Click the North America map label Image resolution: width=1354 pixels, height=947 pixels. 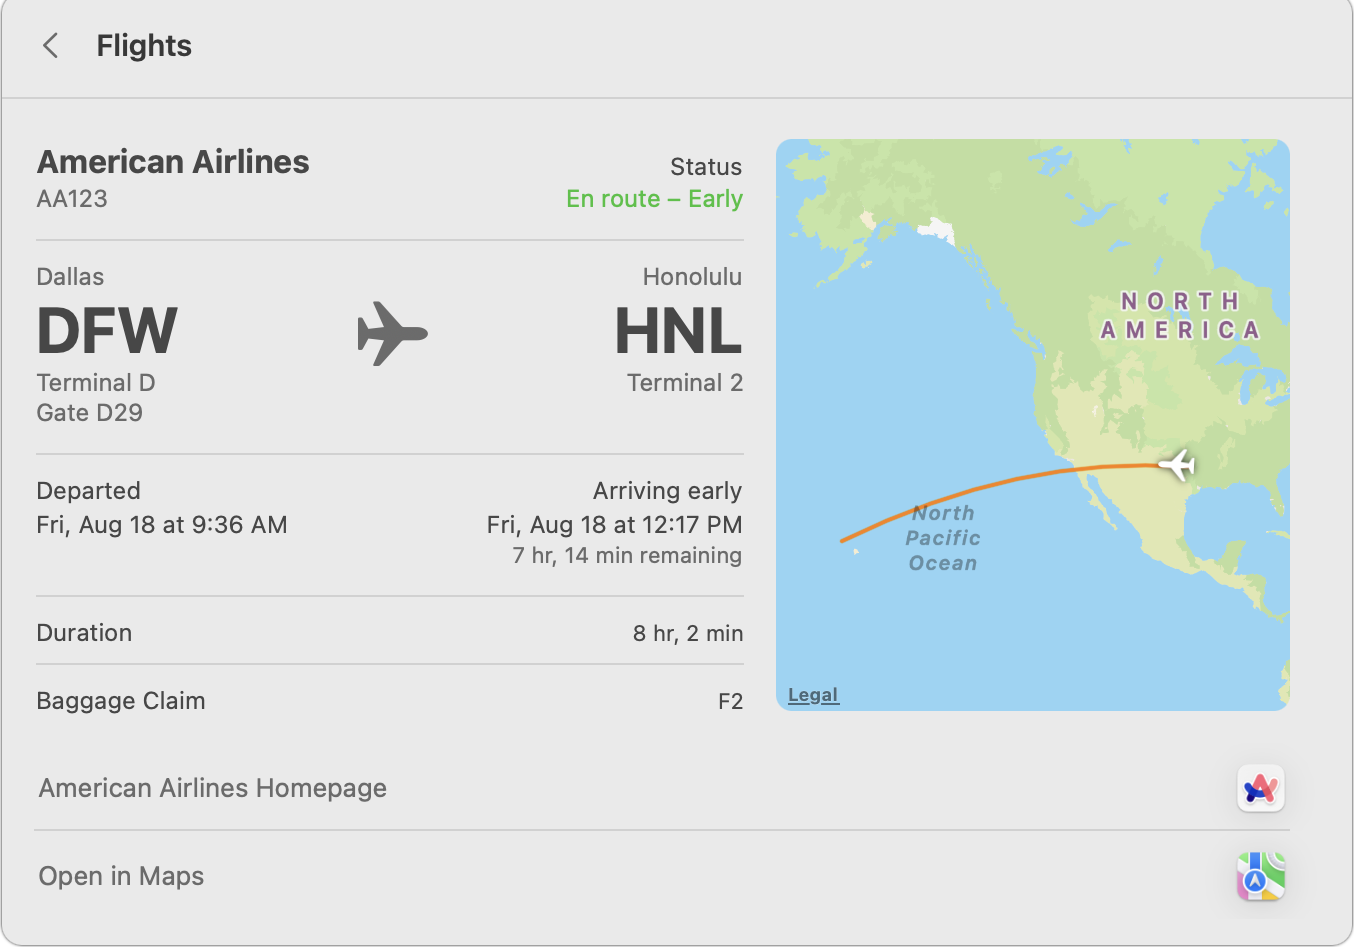[x=1180, y=315]
